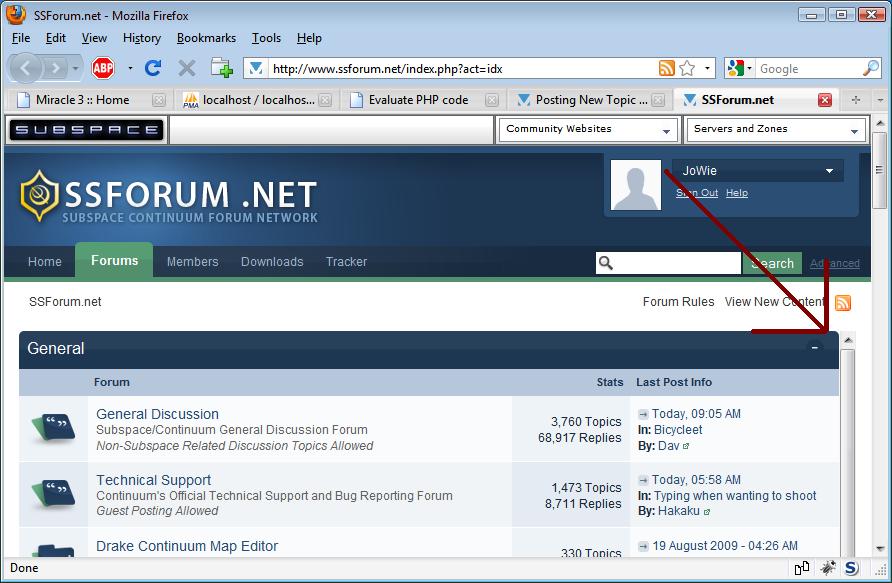Click the forum RSS icon beside View New Content

pos(843,303)
